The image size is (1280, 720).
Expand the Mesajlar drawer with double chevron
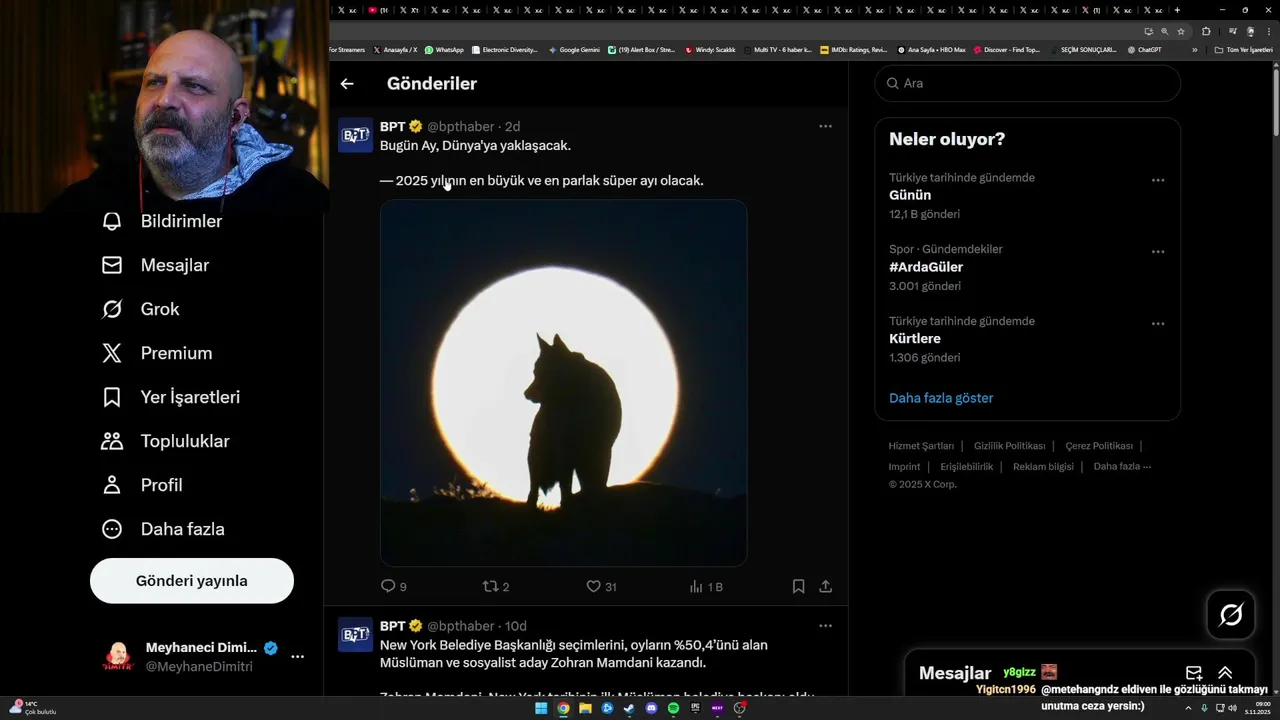[x=1225, y=673]
